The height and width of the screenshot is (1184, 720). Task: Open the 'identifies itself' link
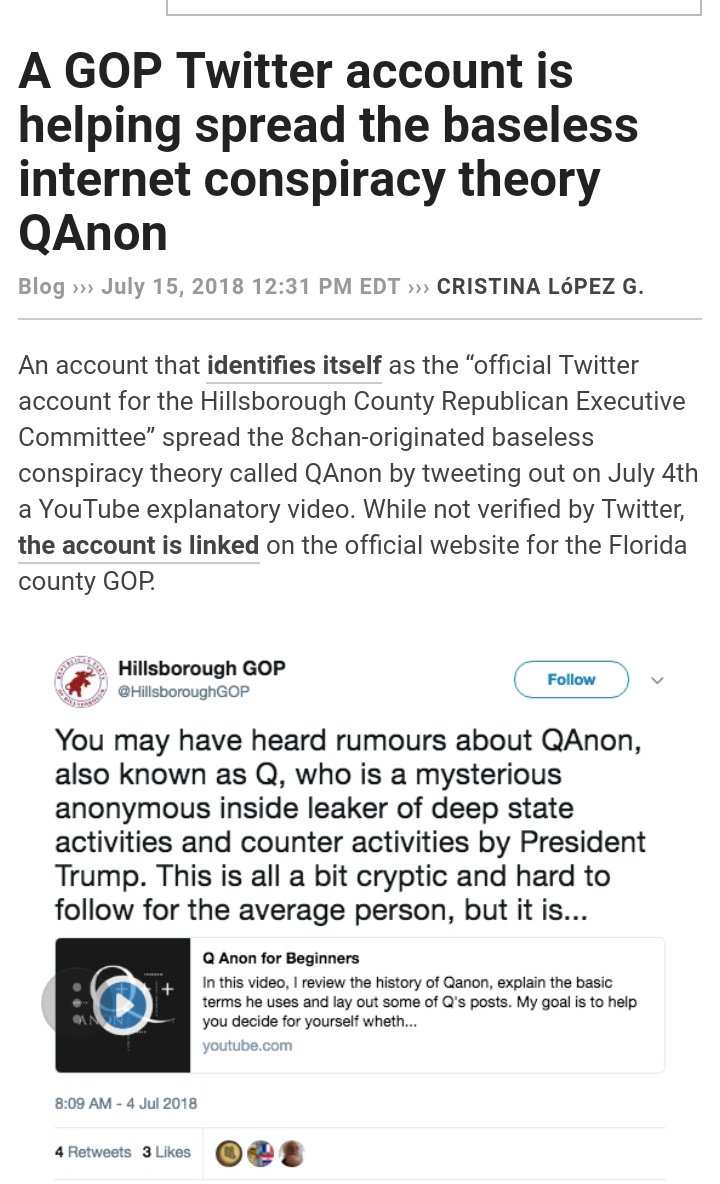[294, 366]
